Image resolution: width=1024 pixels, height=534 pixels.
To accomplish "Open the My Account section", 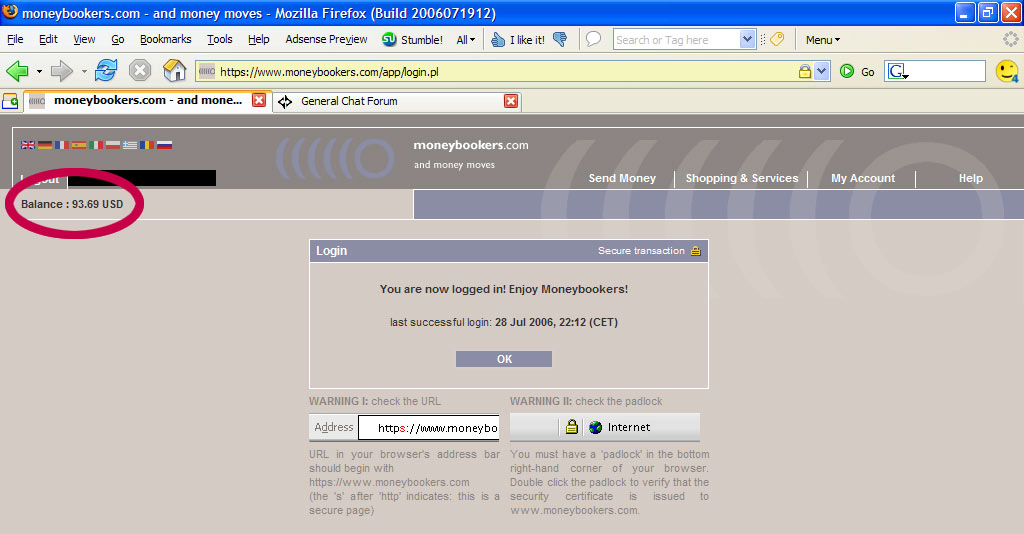I will pyautogui.click(x=863, y=178).
